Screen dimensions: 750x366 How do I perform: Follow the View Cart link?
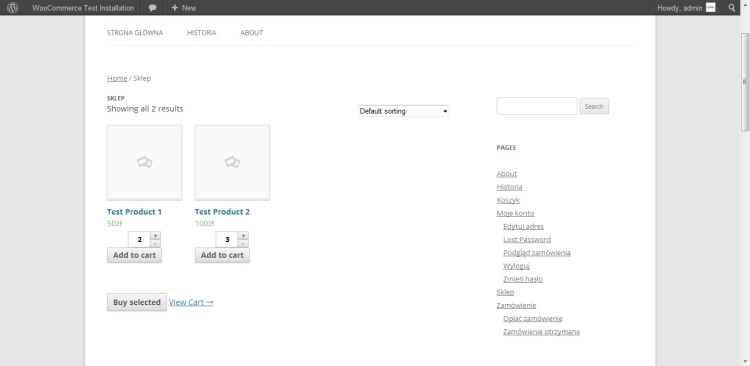tap(191, 302)
